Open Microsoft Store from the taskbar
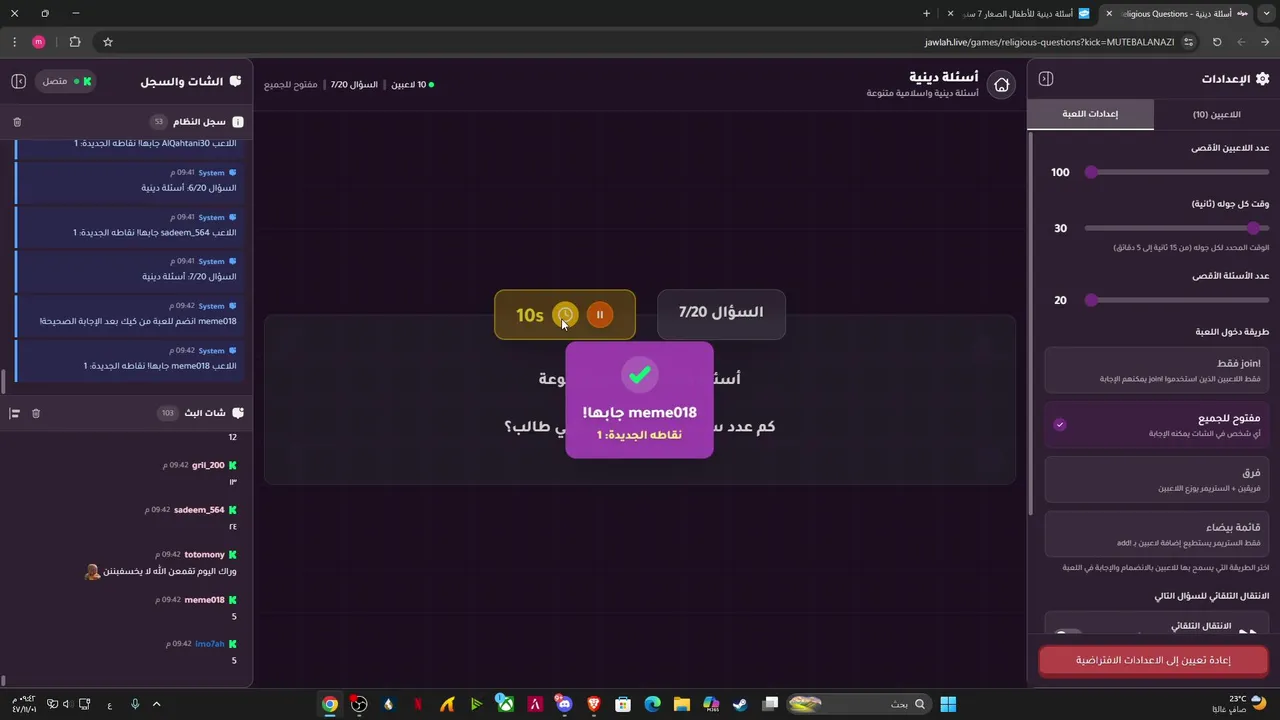The image size is (1280, 720). point(623,704)
